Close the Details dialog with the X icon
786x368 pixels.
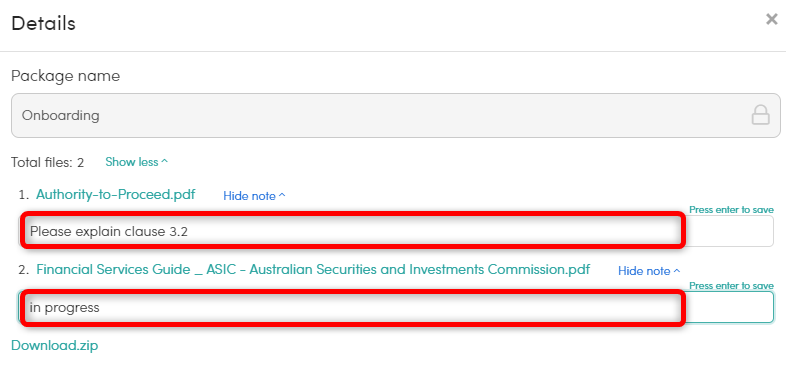(x=771, y=20)
